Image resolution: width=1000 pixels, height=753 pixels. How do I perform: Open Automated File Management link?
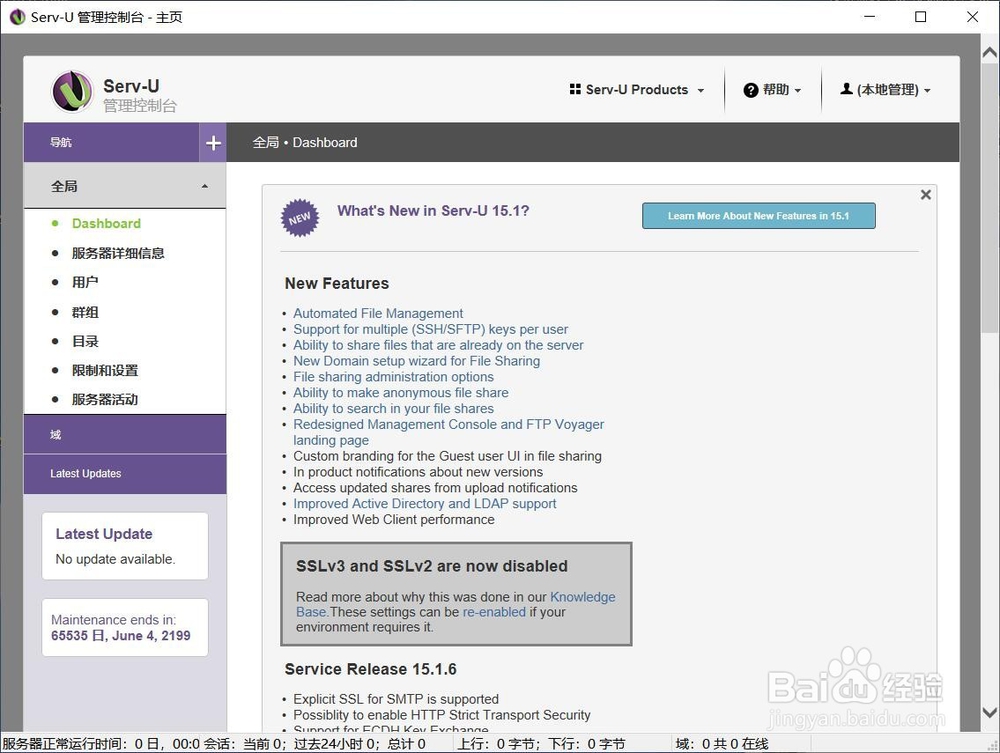[x=378, y=313]
